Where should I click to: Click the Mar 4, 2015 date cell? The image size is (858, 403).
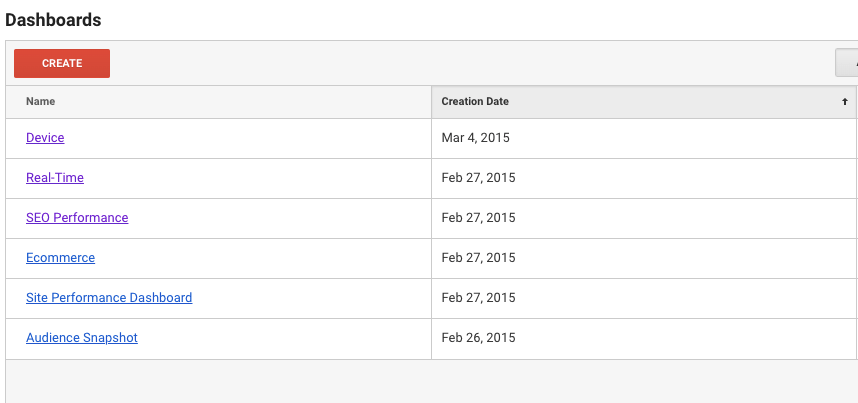pos(476,138)
